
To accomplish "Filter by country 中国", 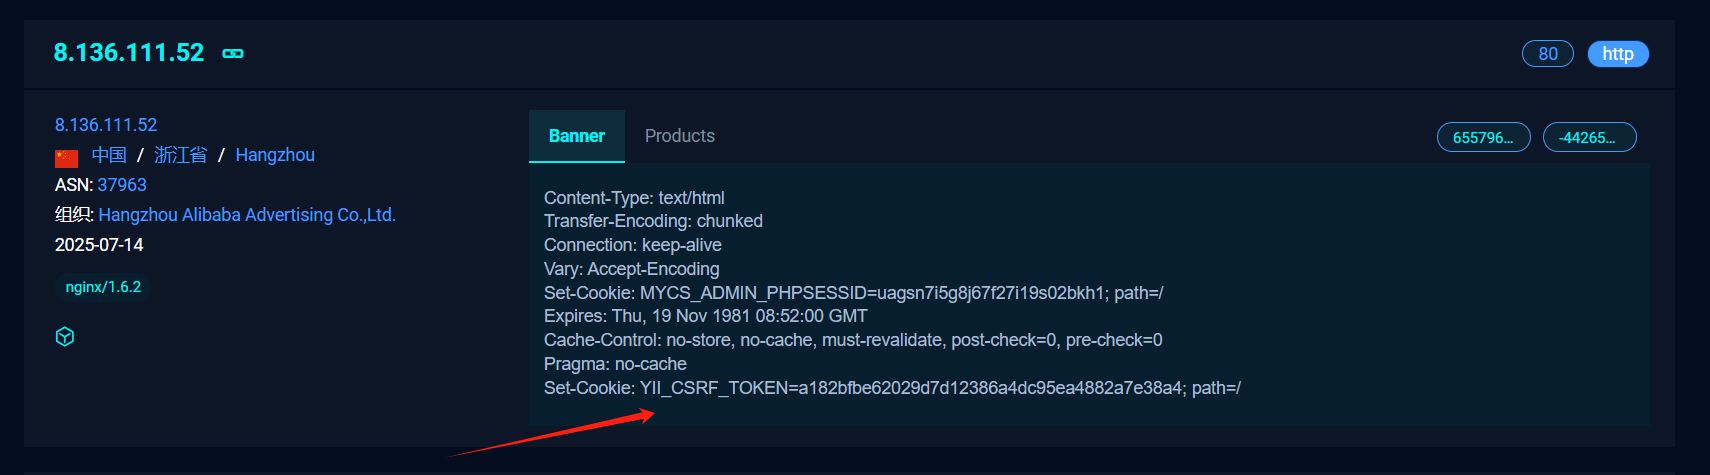I will click(109, 155).
